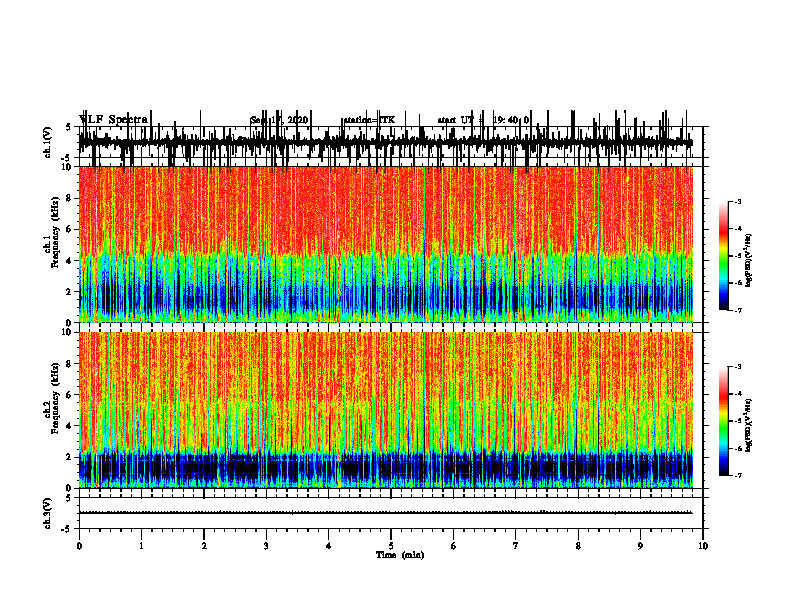Click the 6 kHz tick on ch.2 axis
The width and height of the screenshot is (792, 612).
[x=70, y=395]
